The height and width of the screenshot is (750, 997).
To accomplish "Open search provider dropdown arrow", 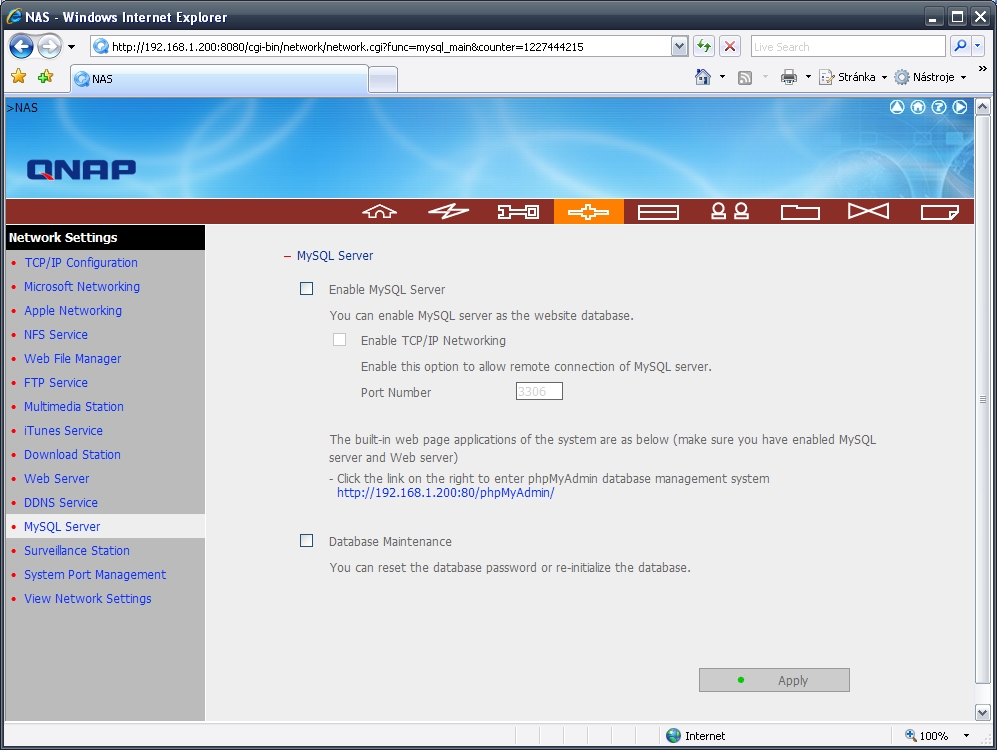I will (978, 46).
